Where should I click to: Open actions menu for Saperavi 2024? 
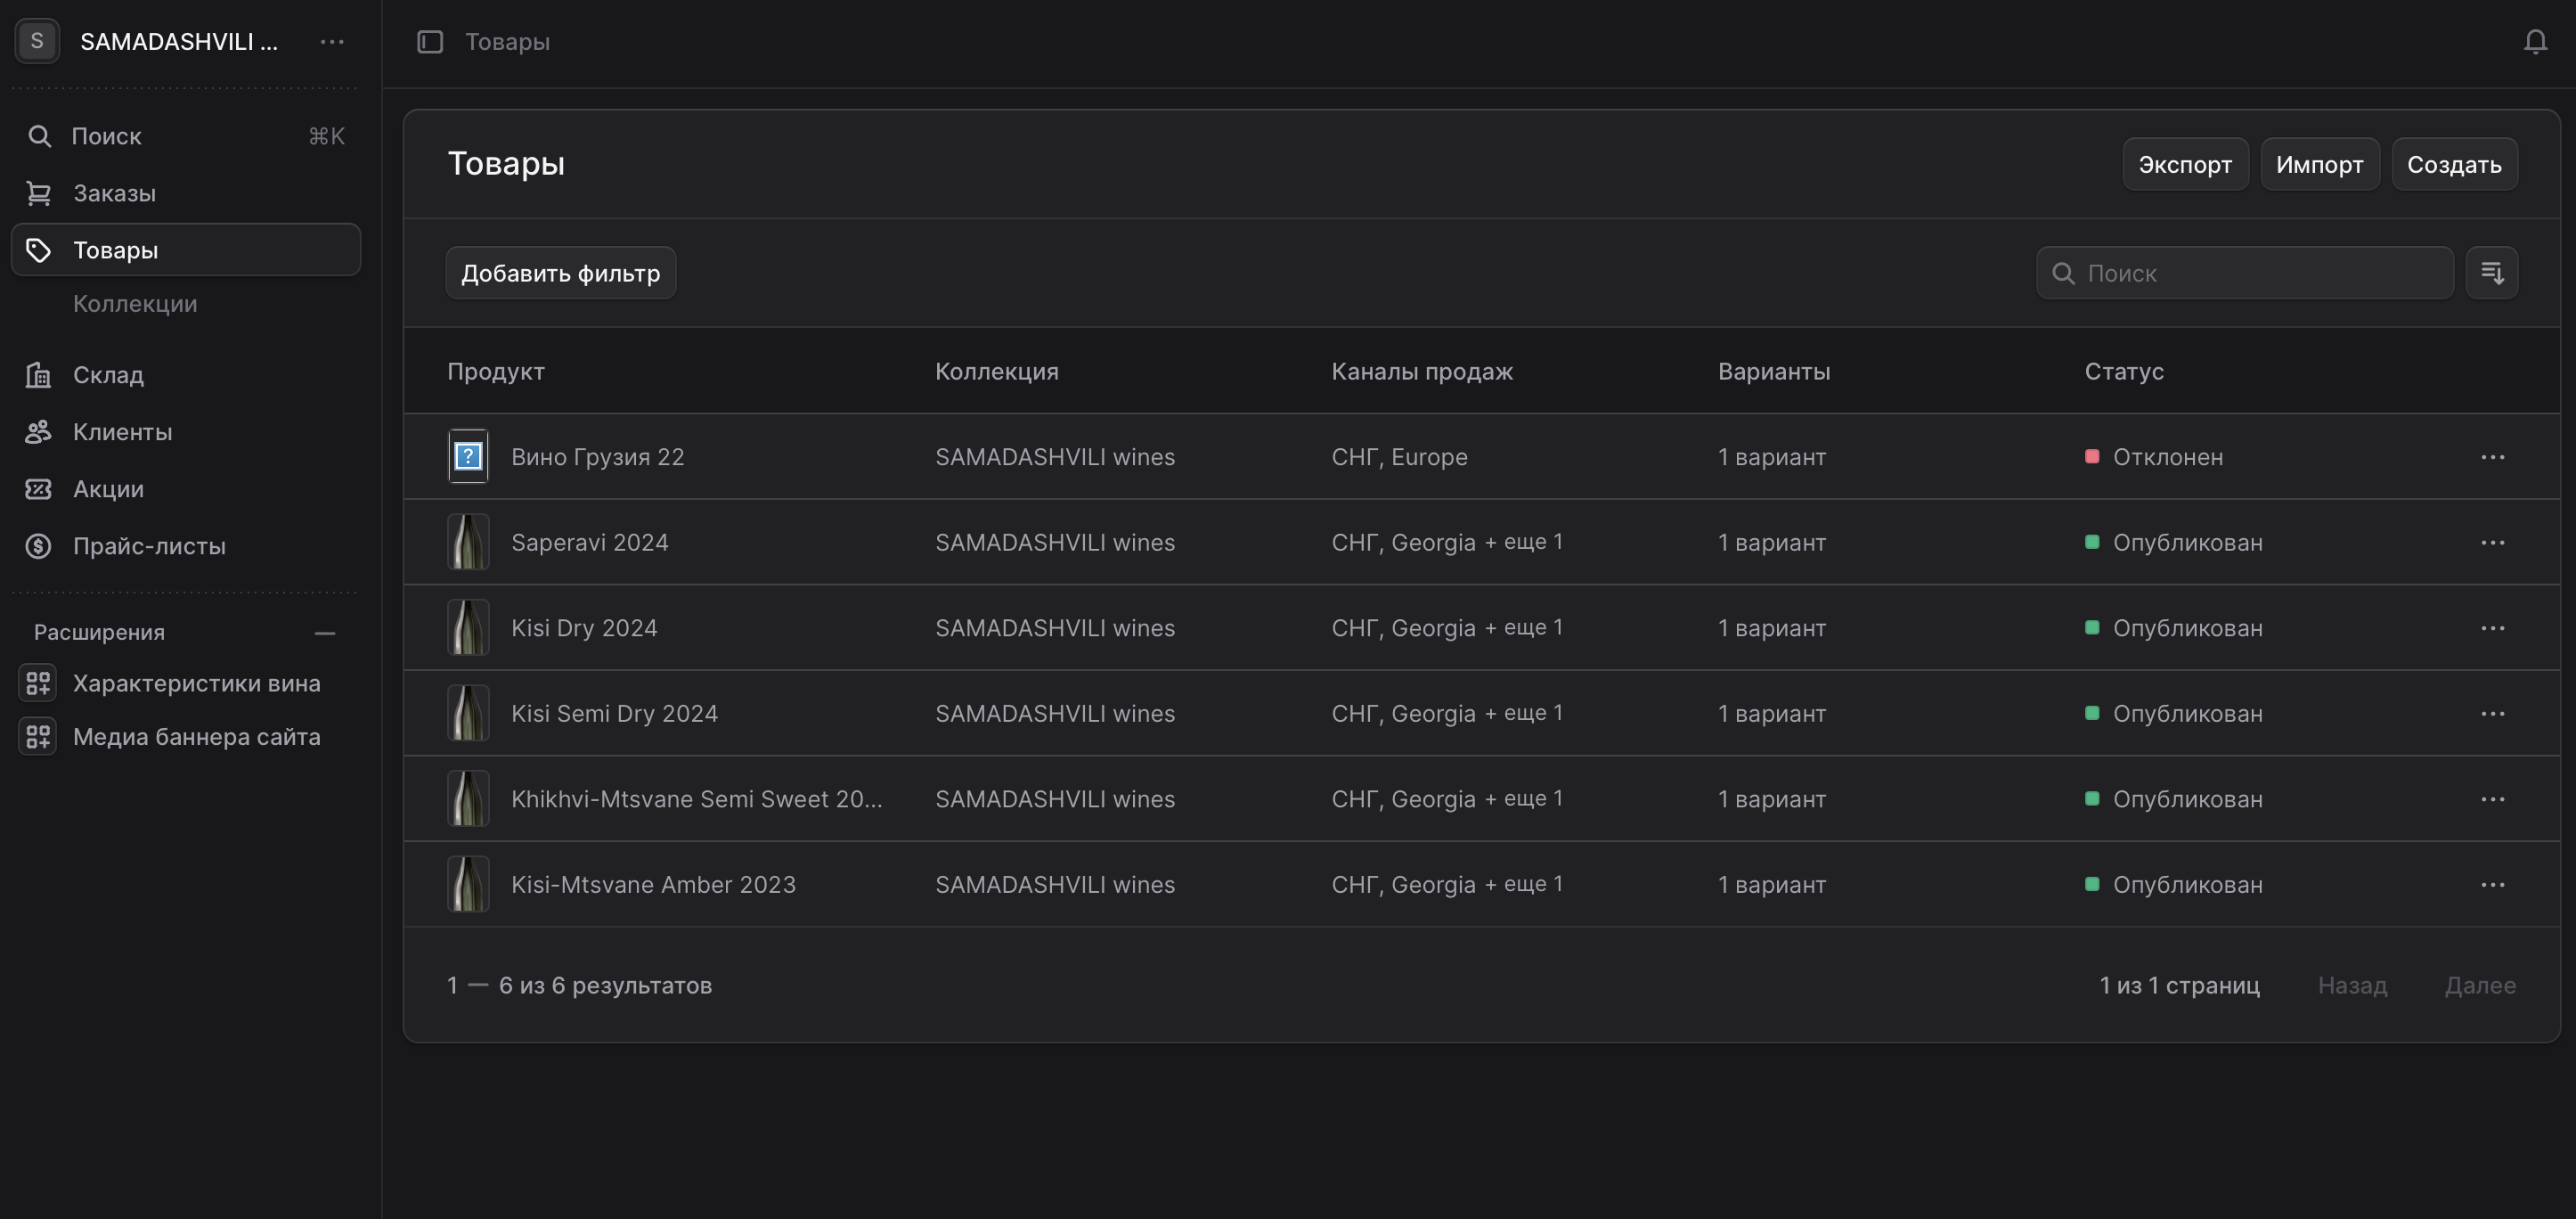2492,543
